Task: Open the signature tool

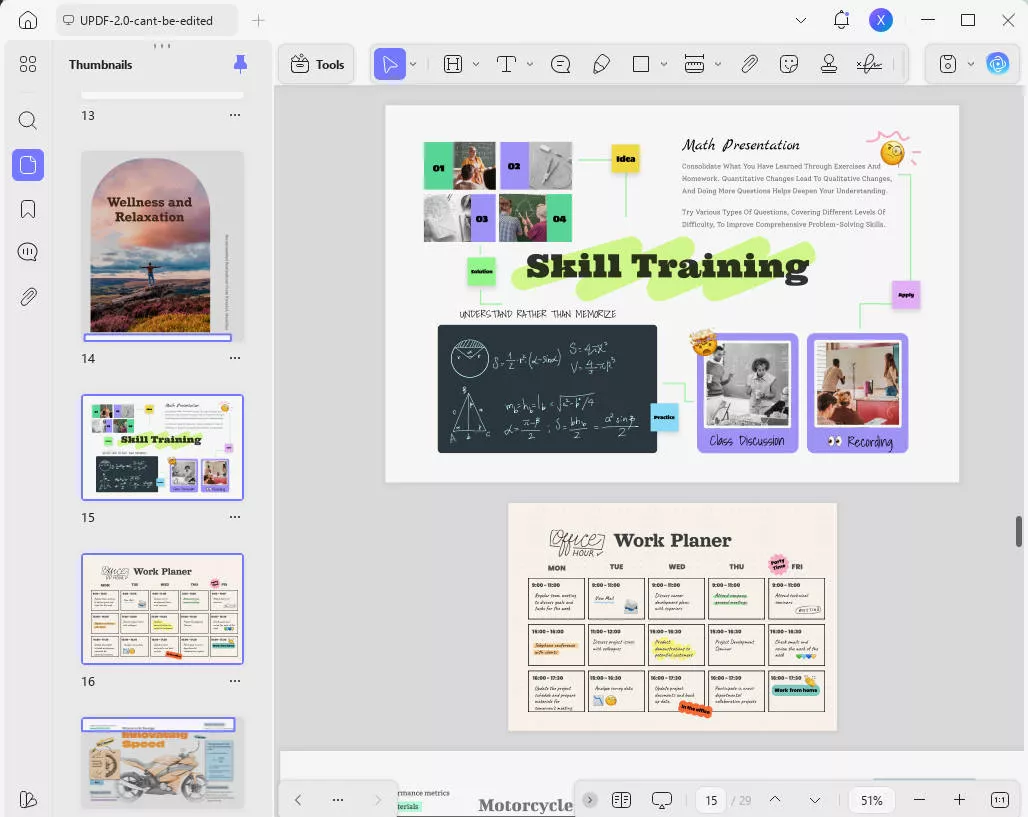Action: [869, 64]
